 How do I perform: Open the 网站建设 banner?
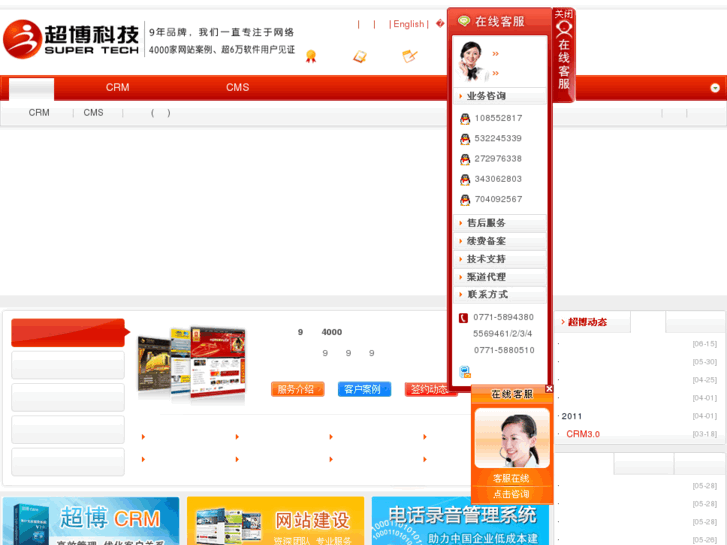pyautogui.click(x=275, y=521)
